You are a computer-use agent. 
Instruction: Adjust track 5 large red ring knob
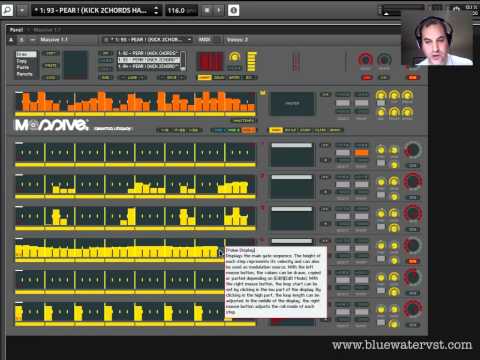(x=413, y=277)
